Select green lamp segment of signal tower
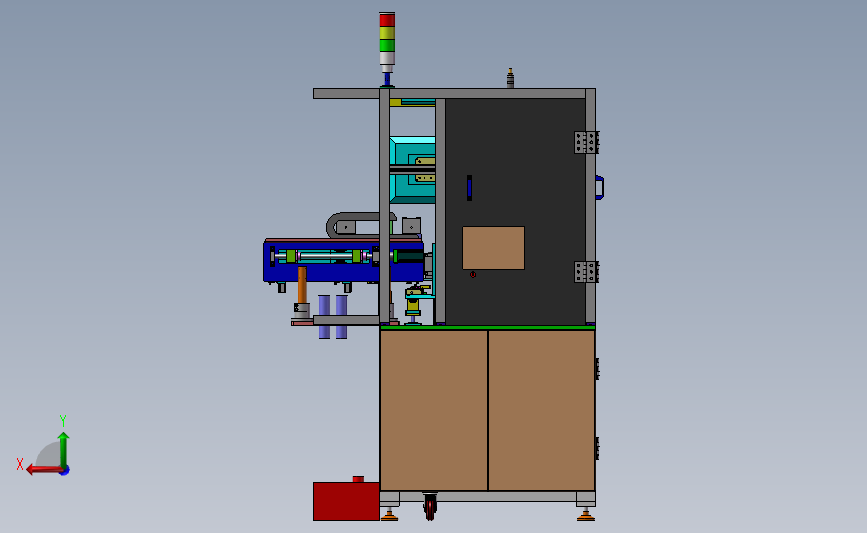 pos(387,45)
